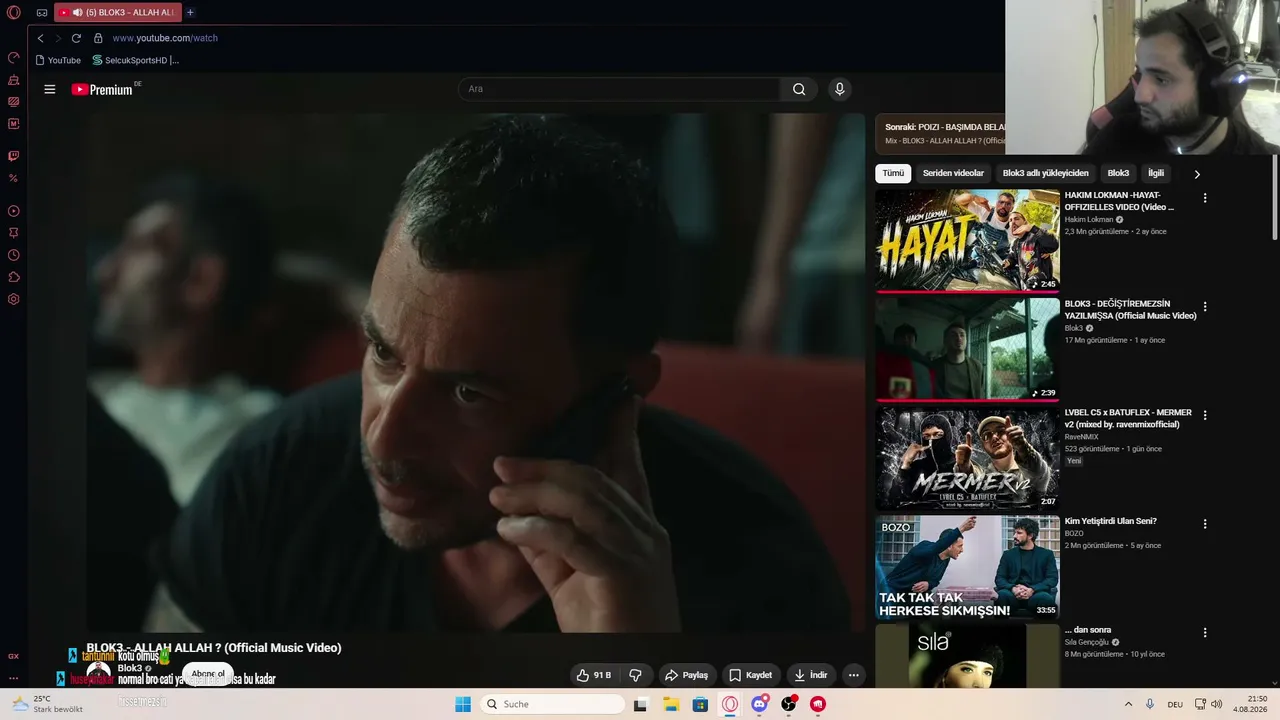Image resolution: width=1280 pixels, height=720 pixels.
Task: Open File Explorer from the taskbar
Action: 671,704
